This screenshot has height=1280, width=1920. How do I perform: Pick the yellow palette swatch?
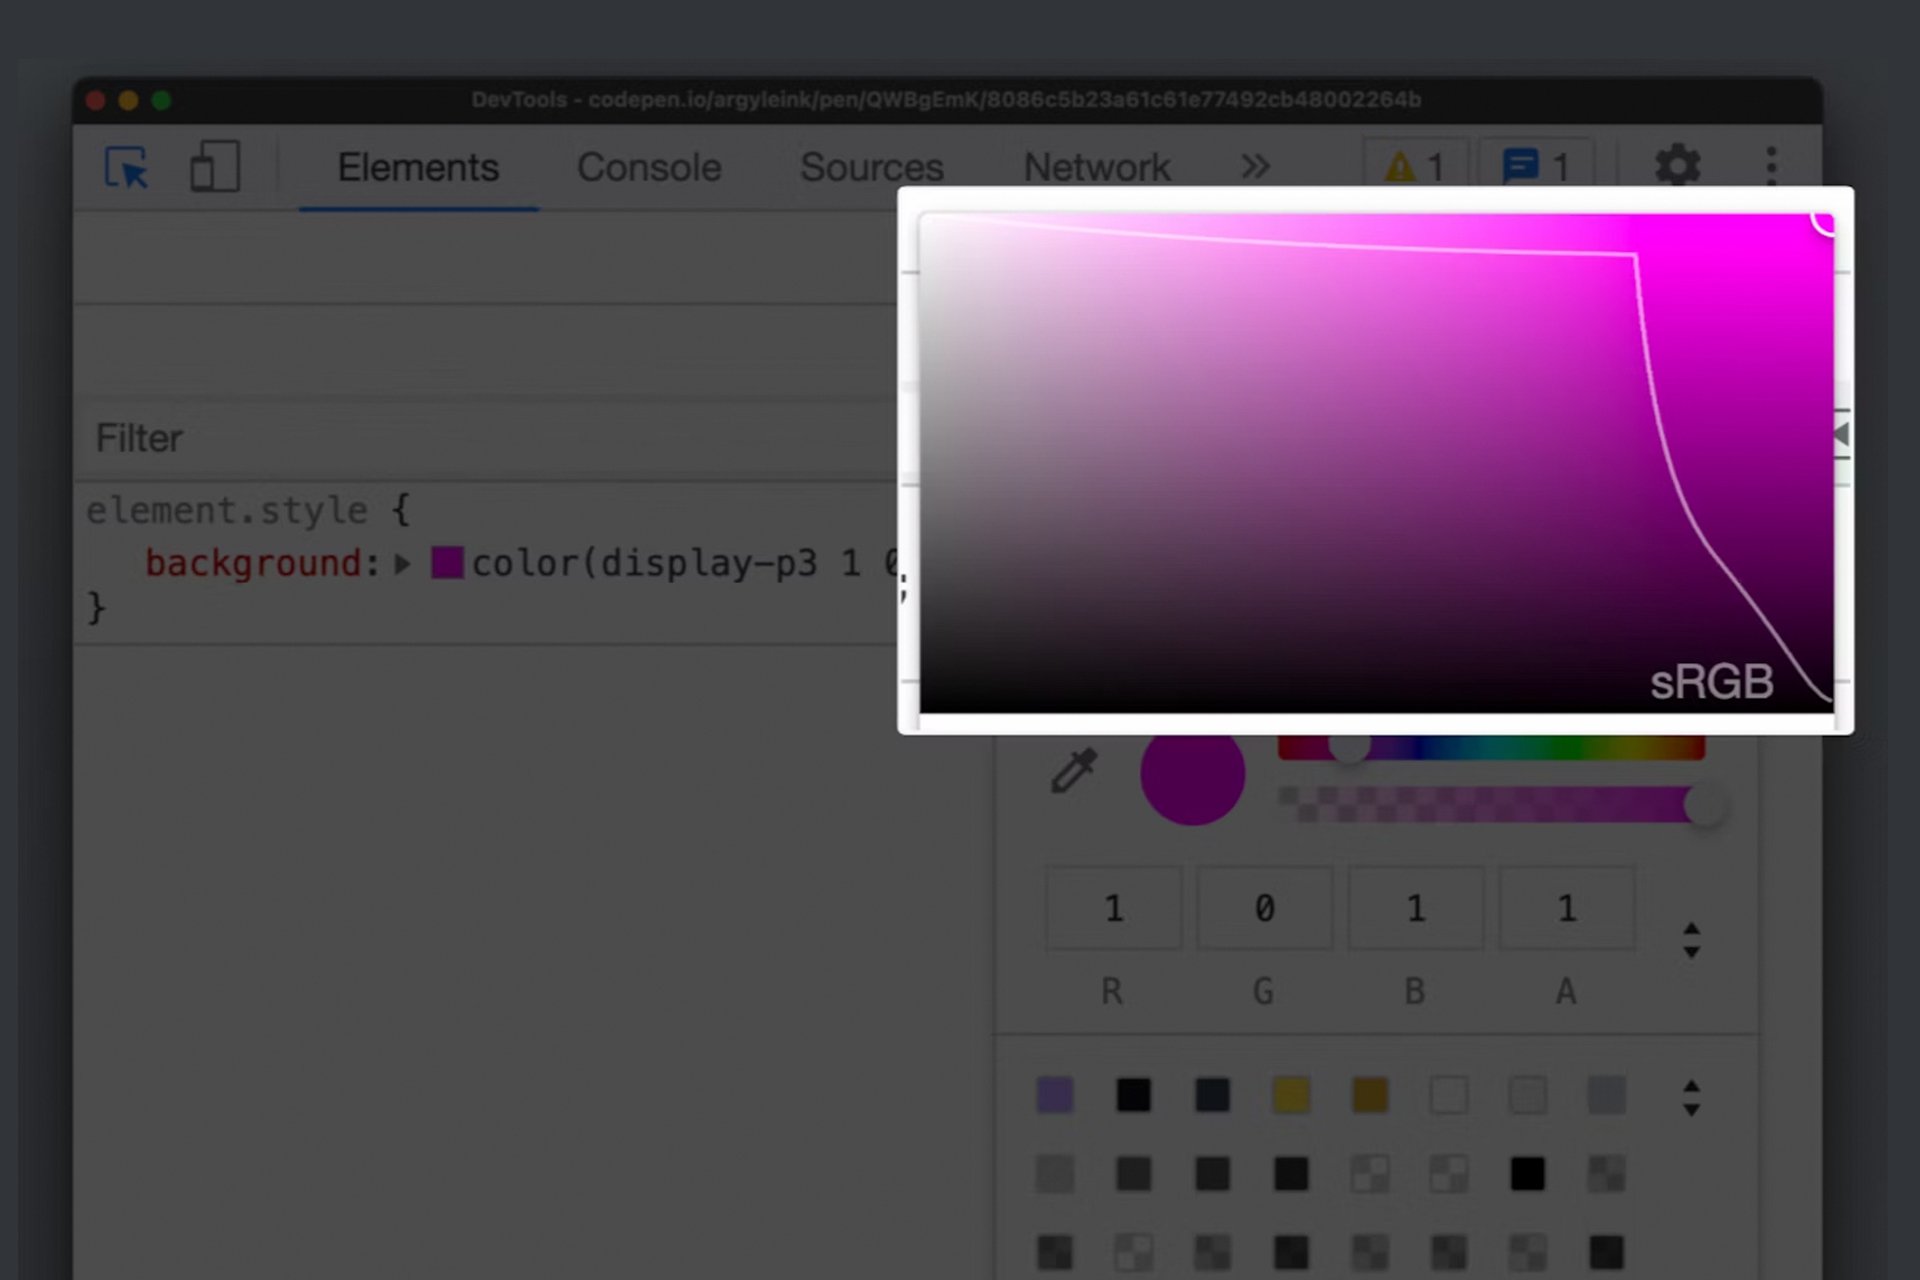click(x=1291, y=1095)
